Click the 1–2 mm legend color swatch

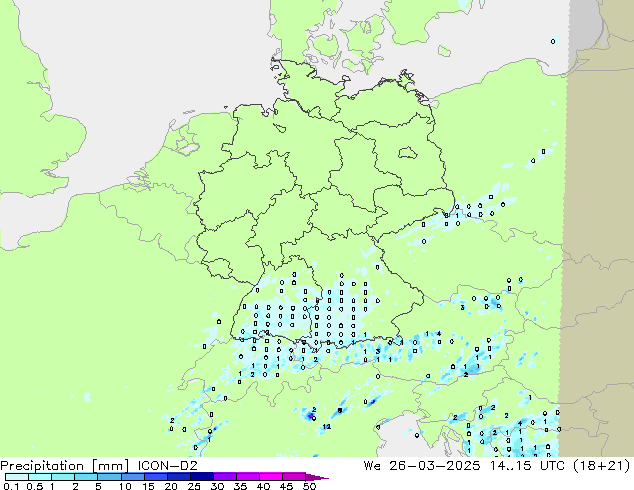[x=63, y=477]
